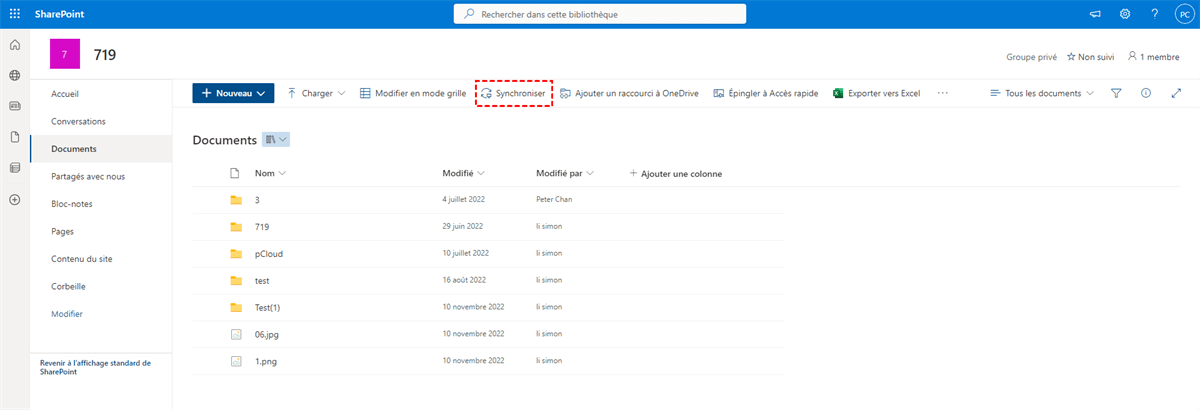Click the file type column header icon
The width and height of the screenshot is (1200, 410).
(x=236, y=173)
